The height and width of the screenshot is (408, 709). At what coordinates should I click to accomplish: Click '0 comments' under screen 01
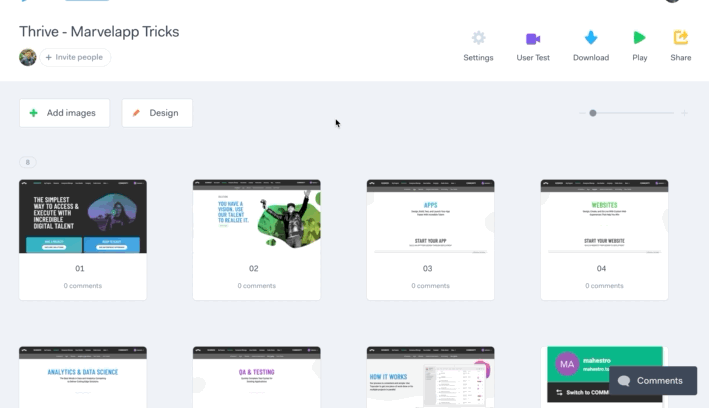(83, 286)
